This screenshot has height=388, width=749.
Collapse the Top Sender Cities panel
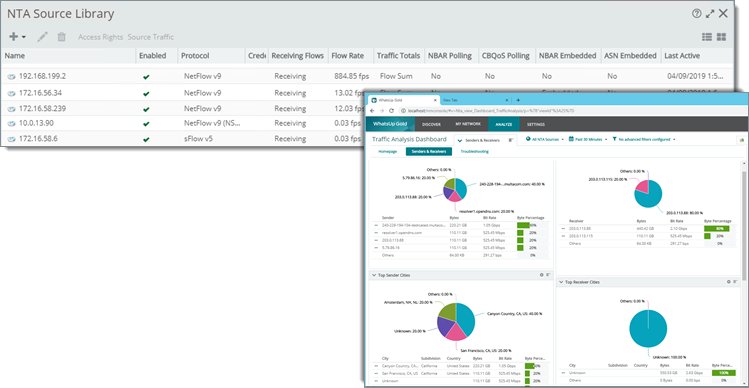[373, 275]
